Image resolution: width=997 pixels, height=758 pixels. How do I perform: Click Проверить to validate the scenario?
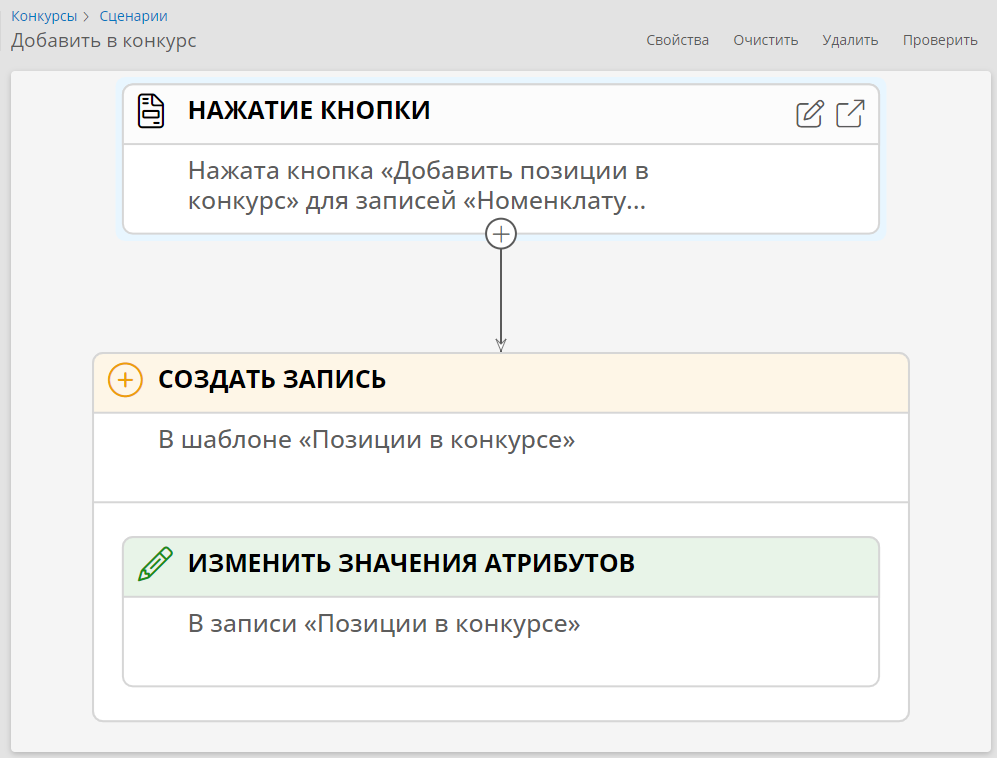[x=940, y=40]
